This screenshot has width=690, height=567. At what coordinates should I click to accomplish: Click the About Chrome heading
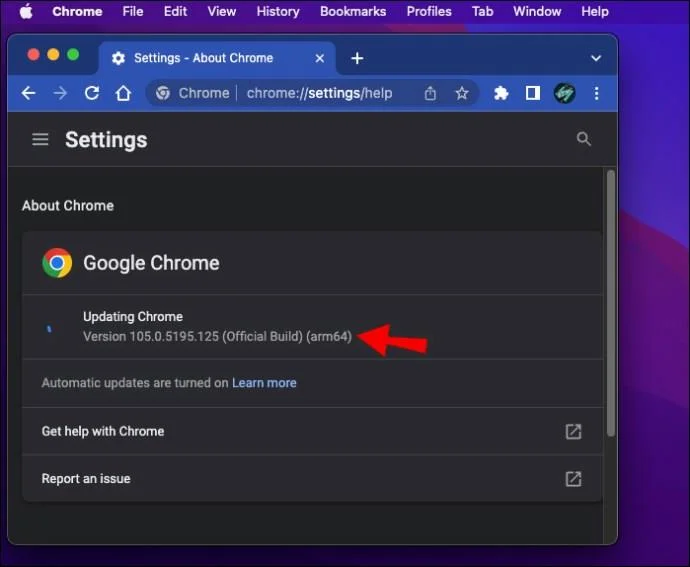68,206
